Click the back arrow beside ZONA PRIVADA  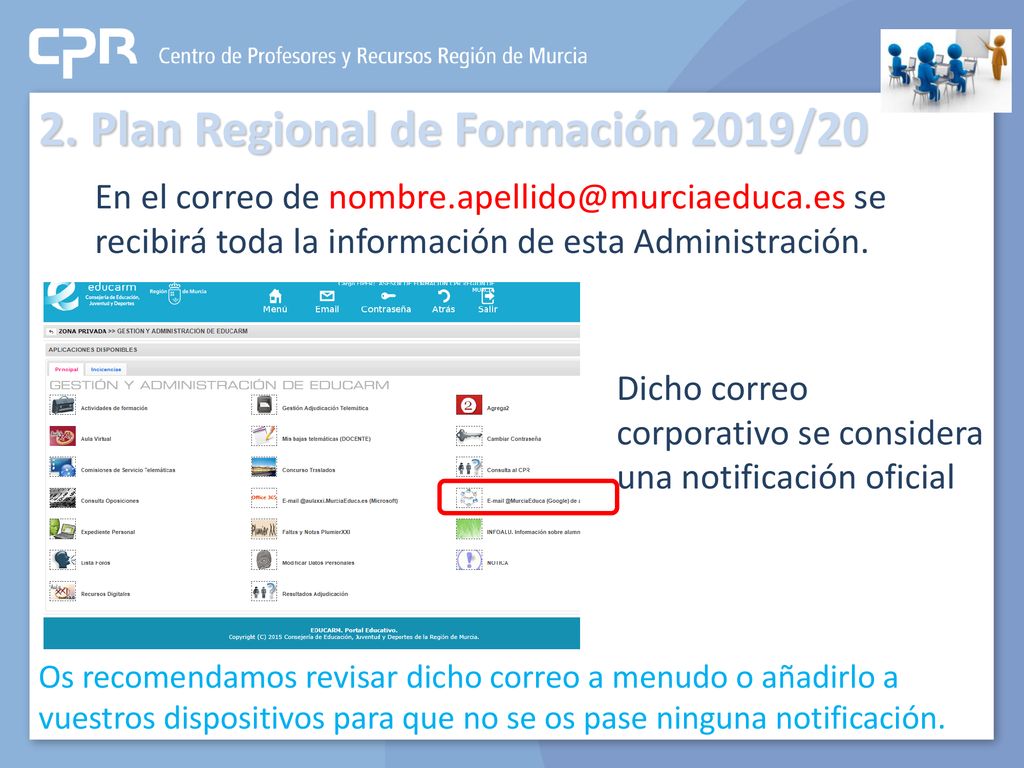51,332
